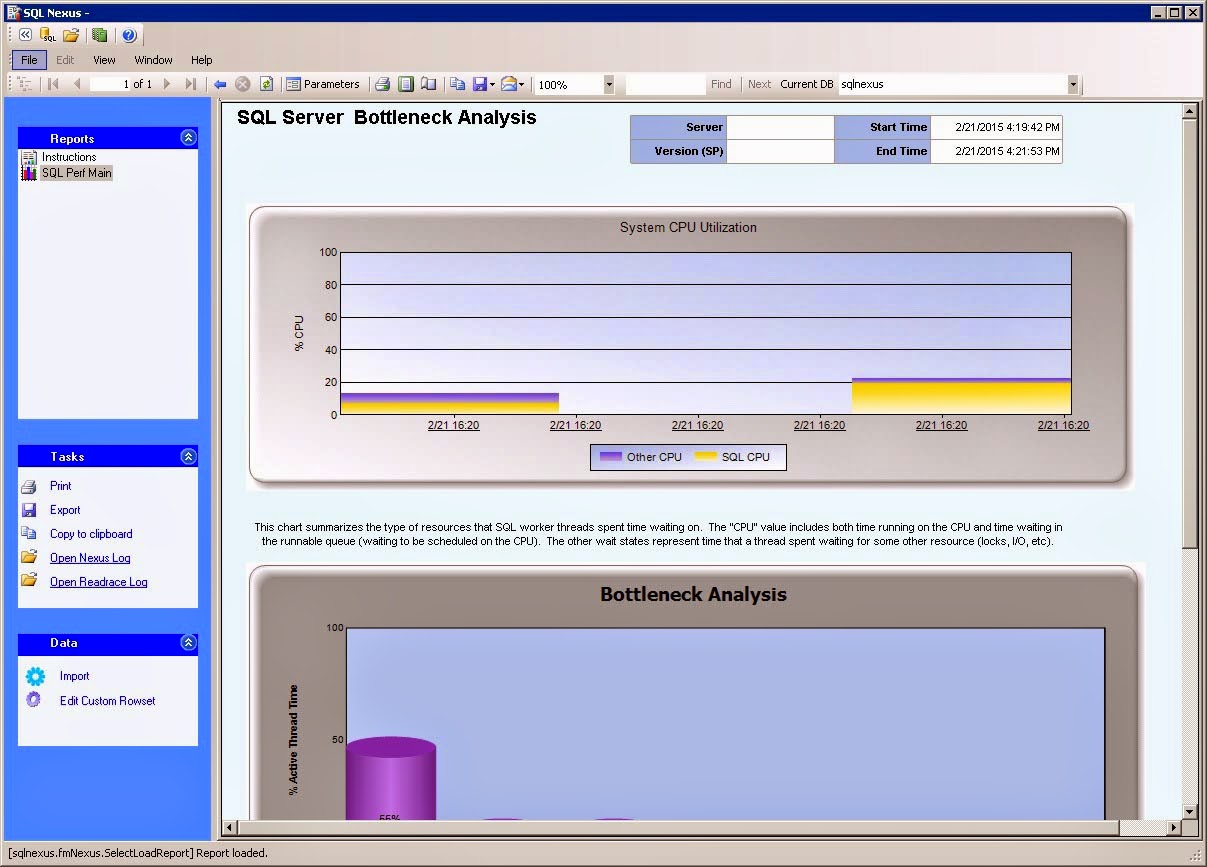Image resolution: width=1207 pixels, height=867 pixels.
Task: Open the Window menu
Action: (153, 60)
